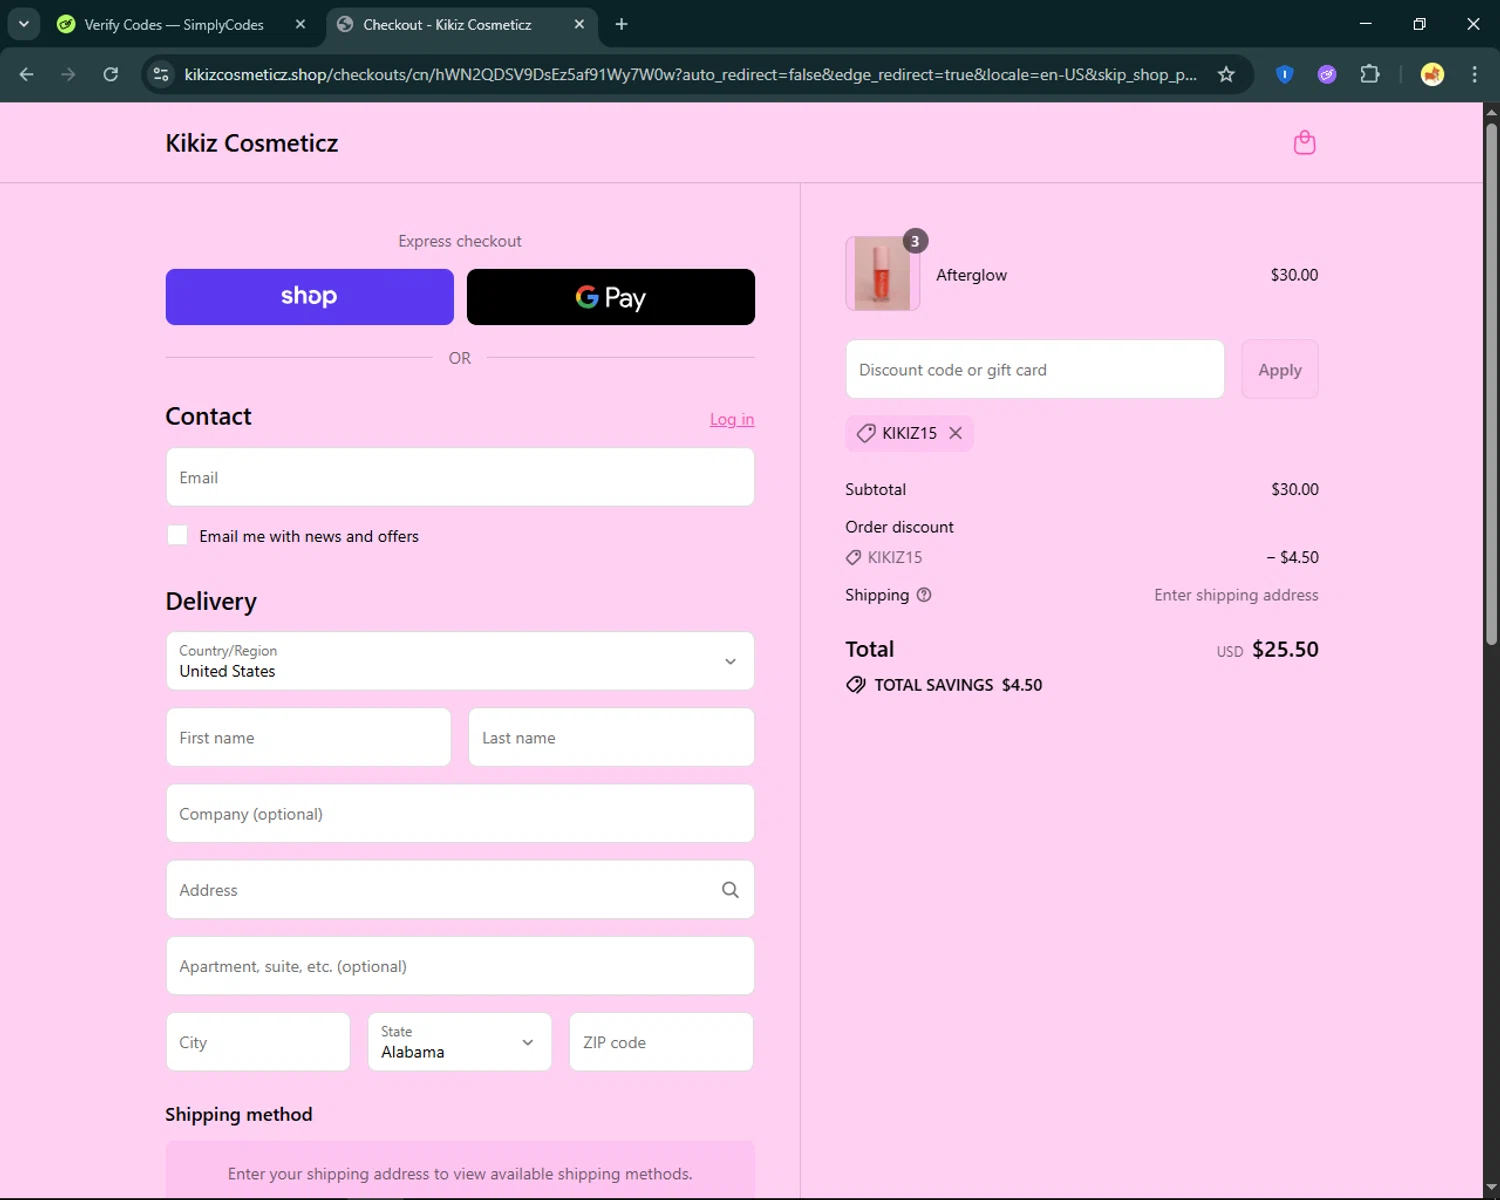The width and height of the screenshot is (1500, 1200).
Task: Open the browser profile avatar
Action: pyautogui.click(x=1432, y=74)
